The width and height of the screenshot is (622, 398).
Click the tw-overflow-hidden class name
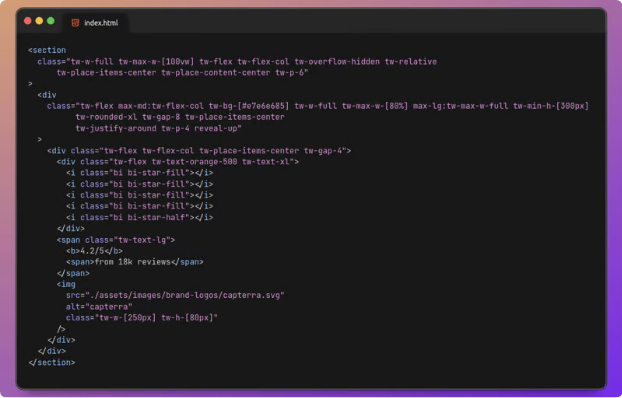[x=337, y=62]
